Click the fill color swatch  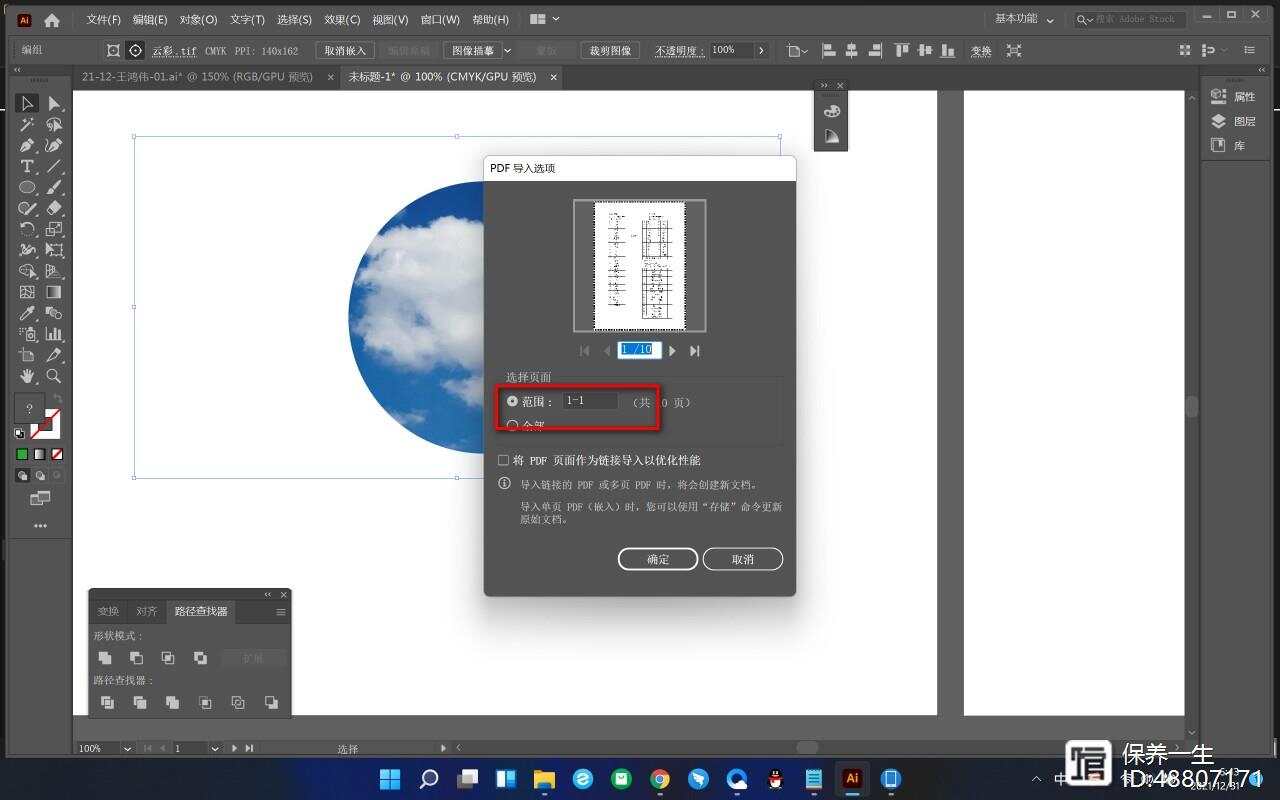coord(29,408)
